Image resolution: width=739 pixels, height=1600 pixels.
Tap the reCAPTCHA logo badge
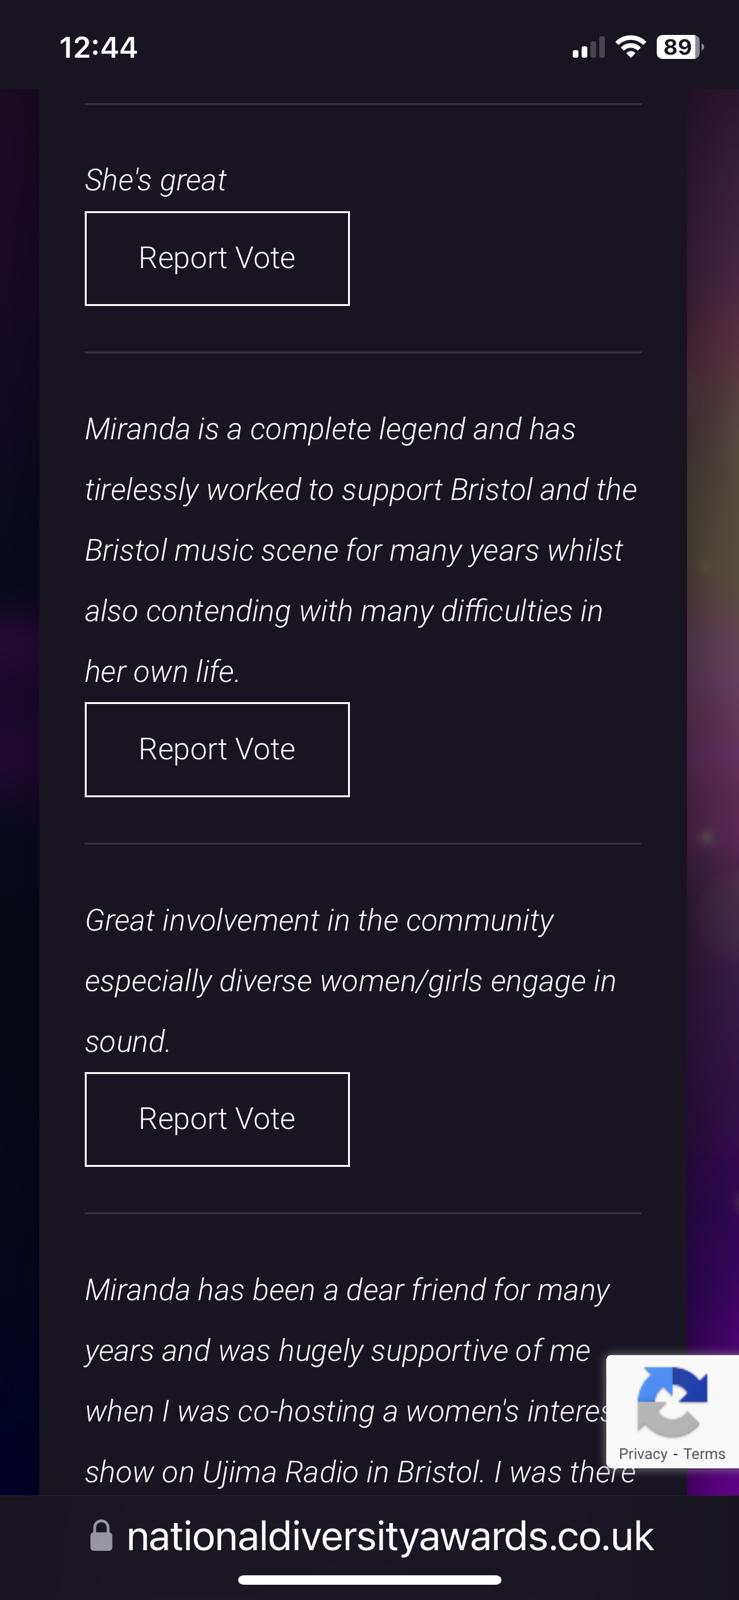(672, 1400)
